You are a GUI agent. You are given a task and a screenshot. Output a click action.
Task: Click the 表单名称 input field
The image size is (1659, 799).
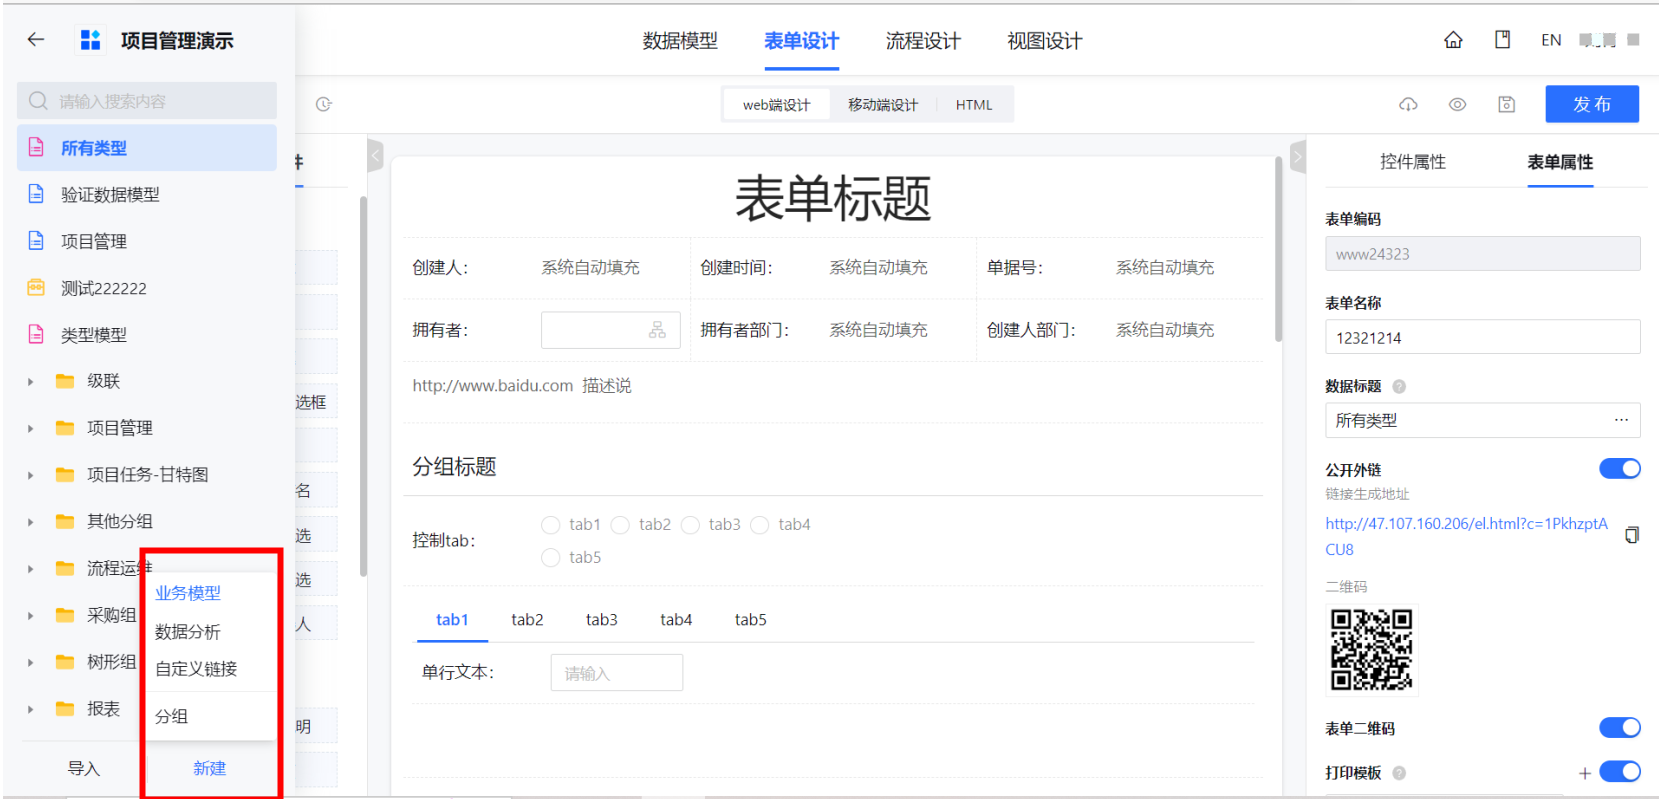tap(1483, 337)
